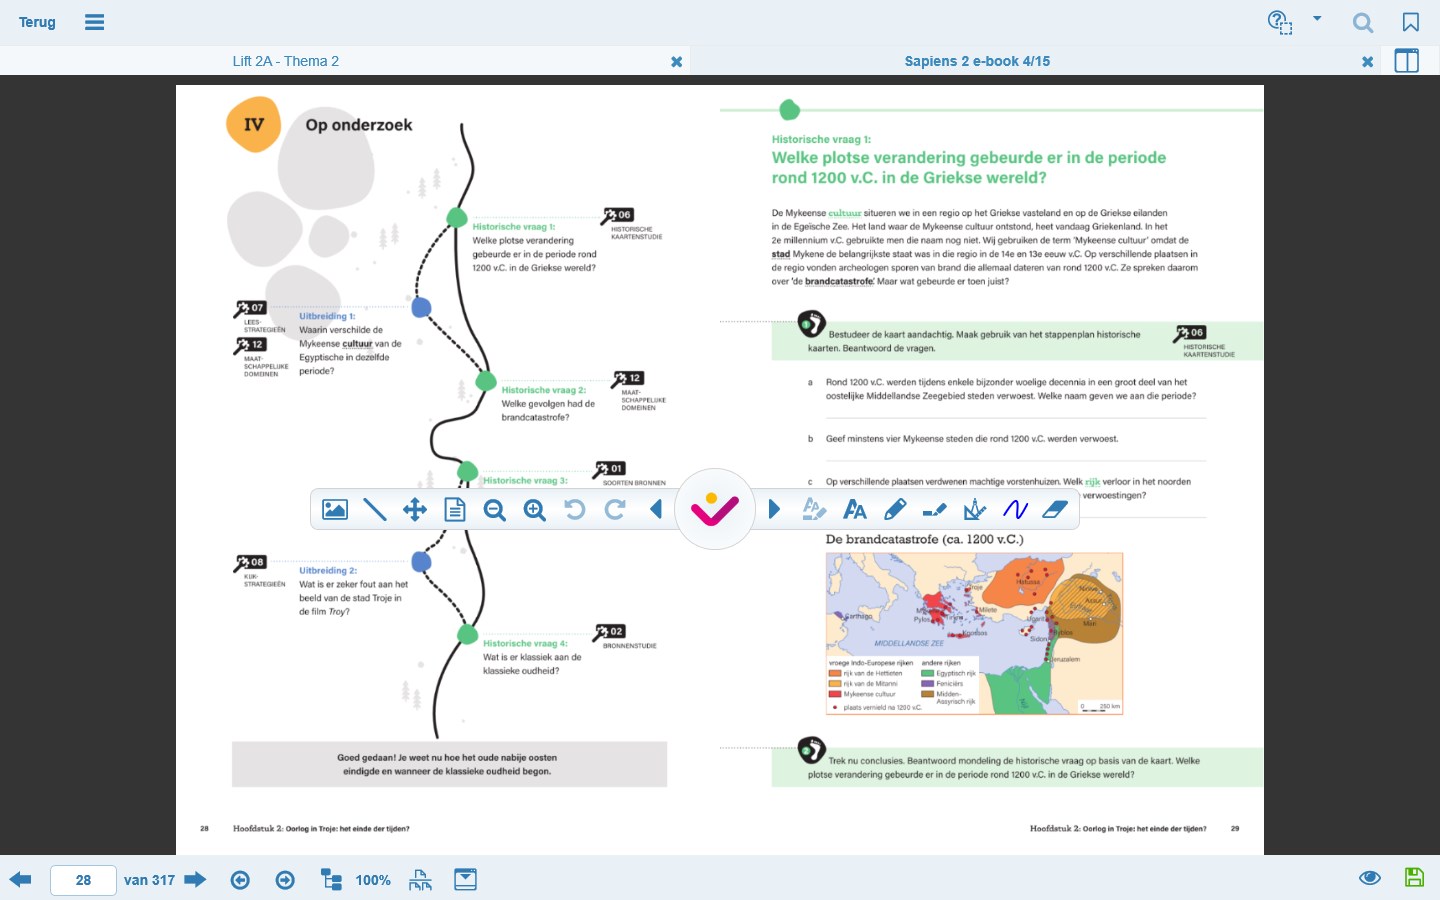1440x900 pixels.
Task: Click the 'van 317' page count text
Action: tap(149, 880)
